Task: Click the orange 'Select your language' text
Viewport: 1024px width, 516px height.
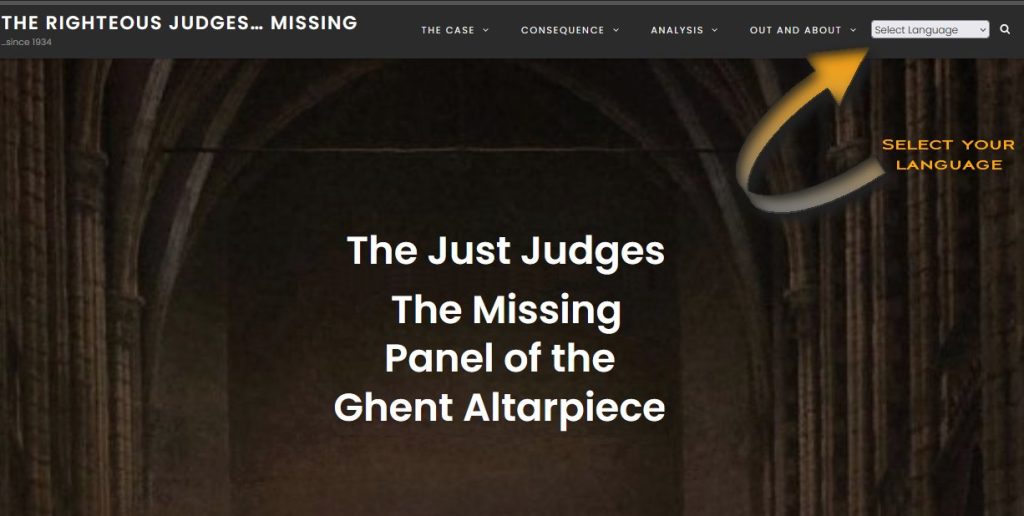Action: coord(948,155)
